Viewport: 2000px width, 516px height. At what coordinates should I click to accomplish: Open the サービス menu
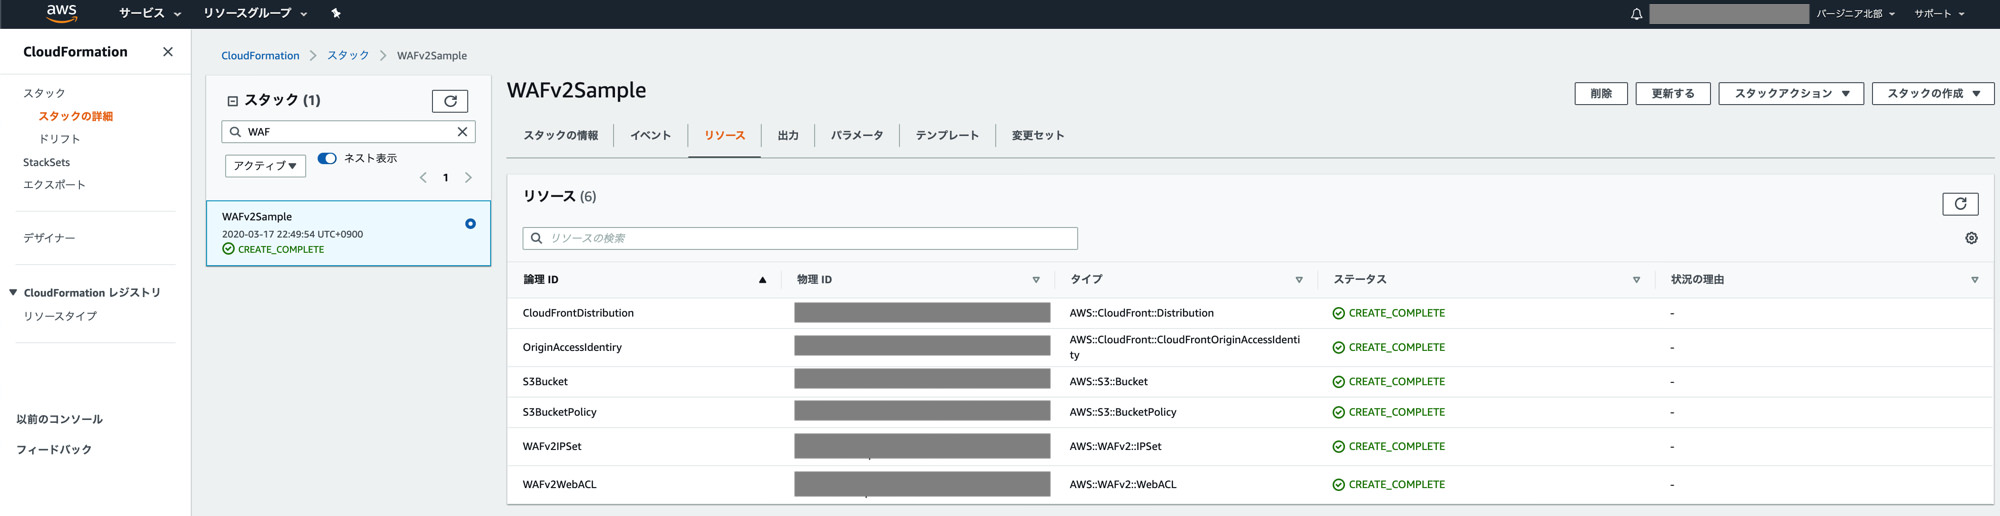[x=150, y=13]
